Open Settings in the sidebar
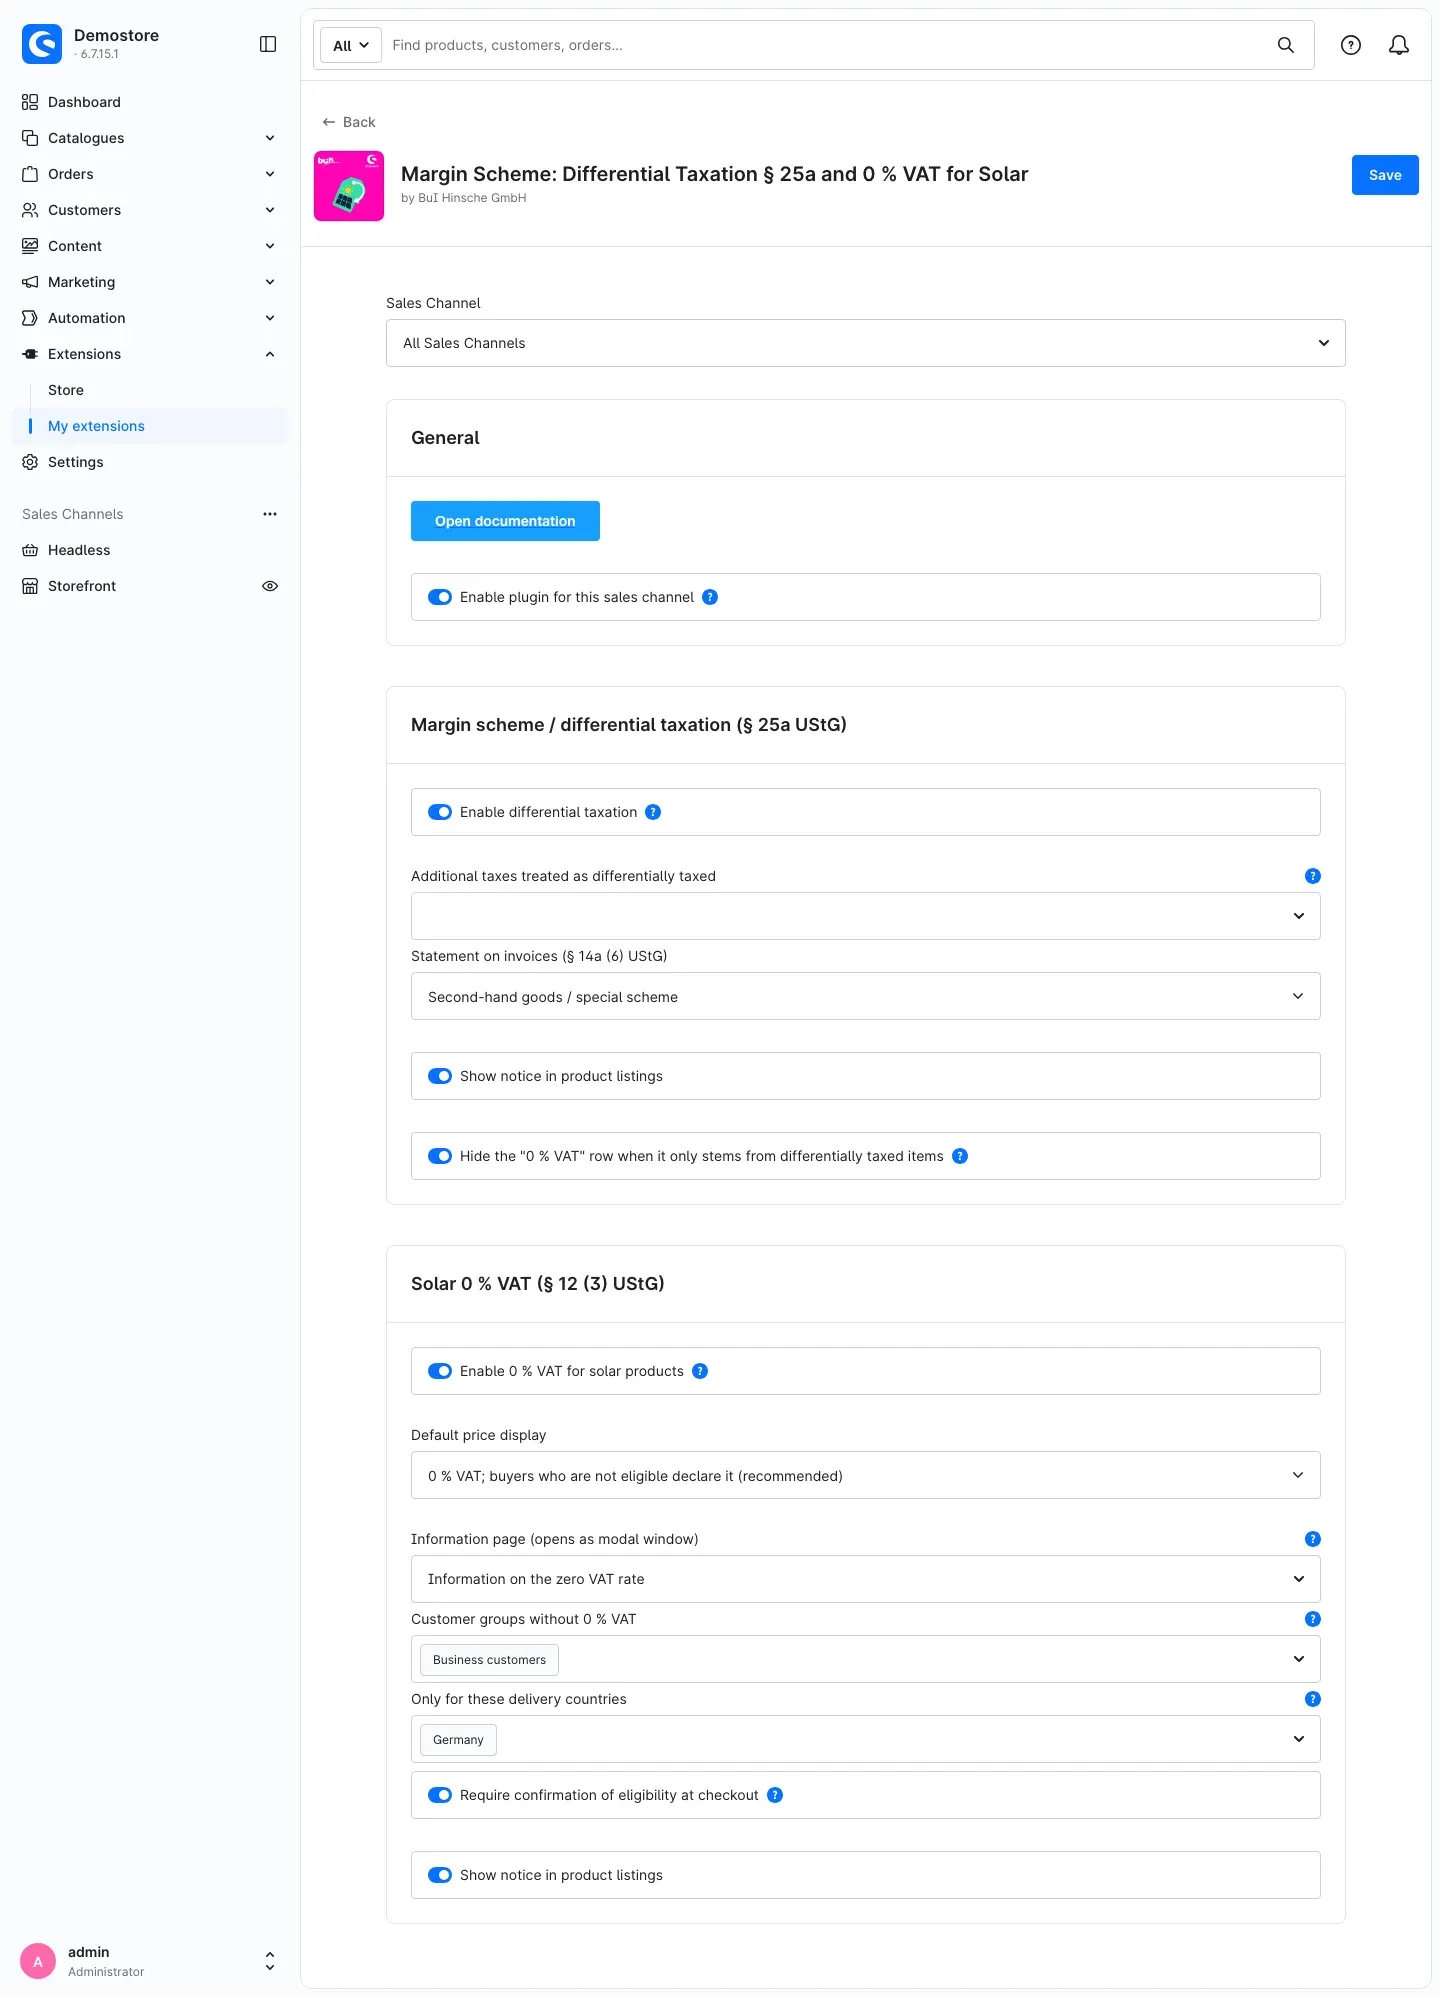 click(150, 462)
